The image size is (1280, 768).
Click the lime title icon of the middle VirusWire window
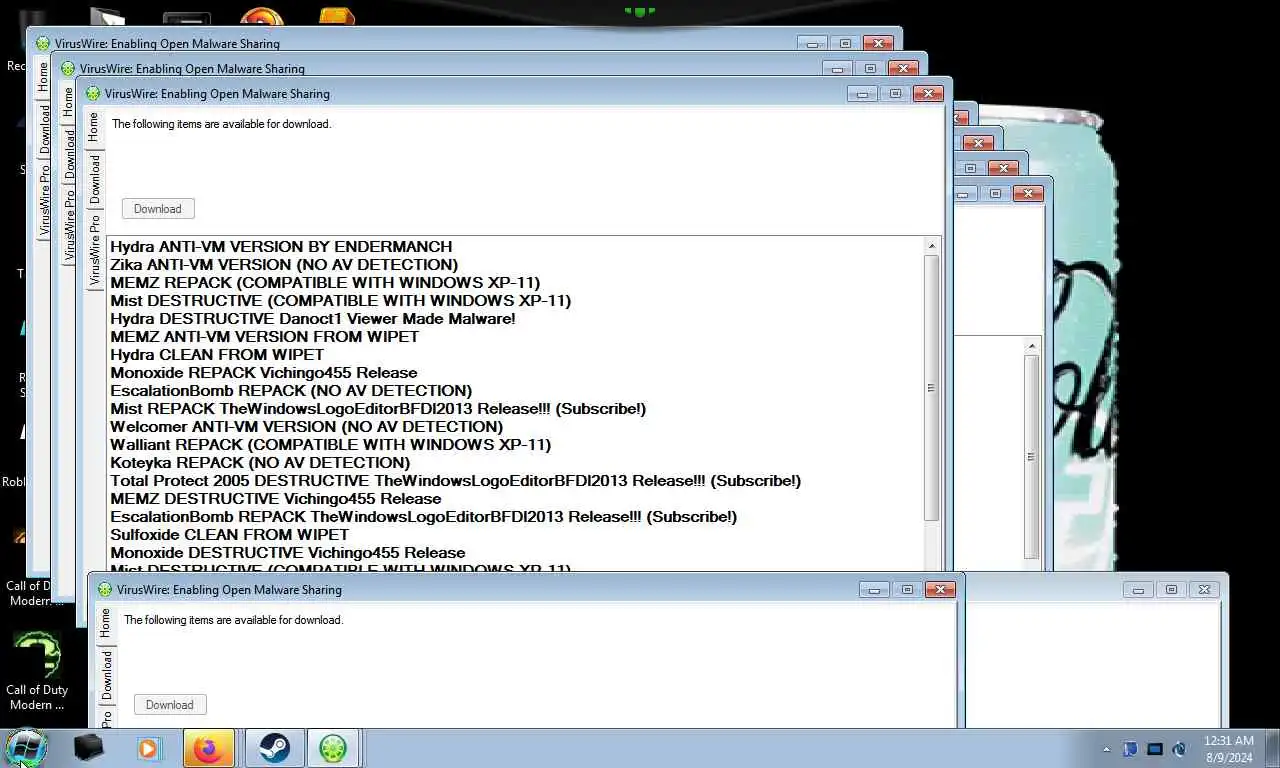point(68,69)
